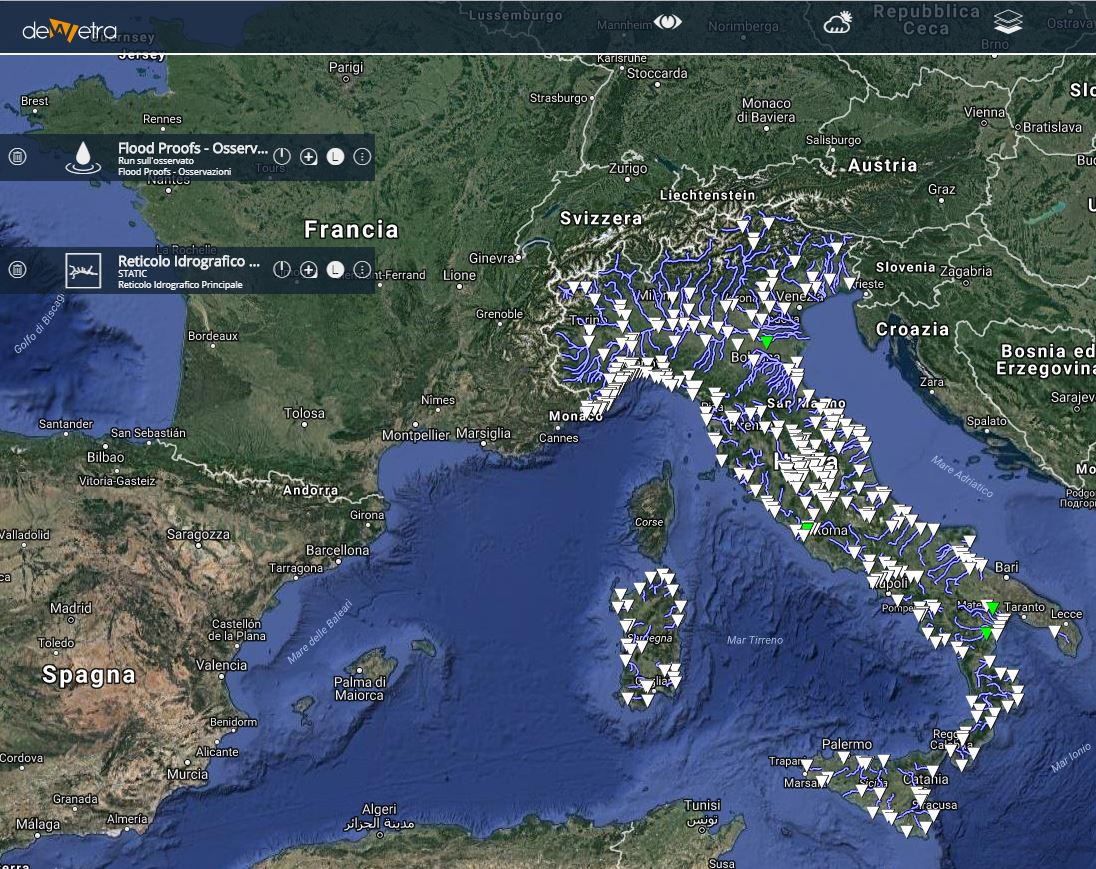The image size is (1096, 869).
Task: Click the plus icon on Reticolo Idrografico layer
Action: 308,270
